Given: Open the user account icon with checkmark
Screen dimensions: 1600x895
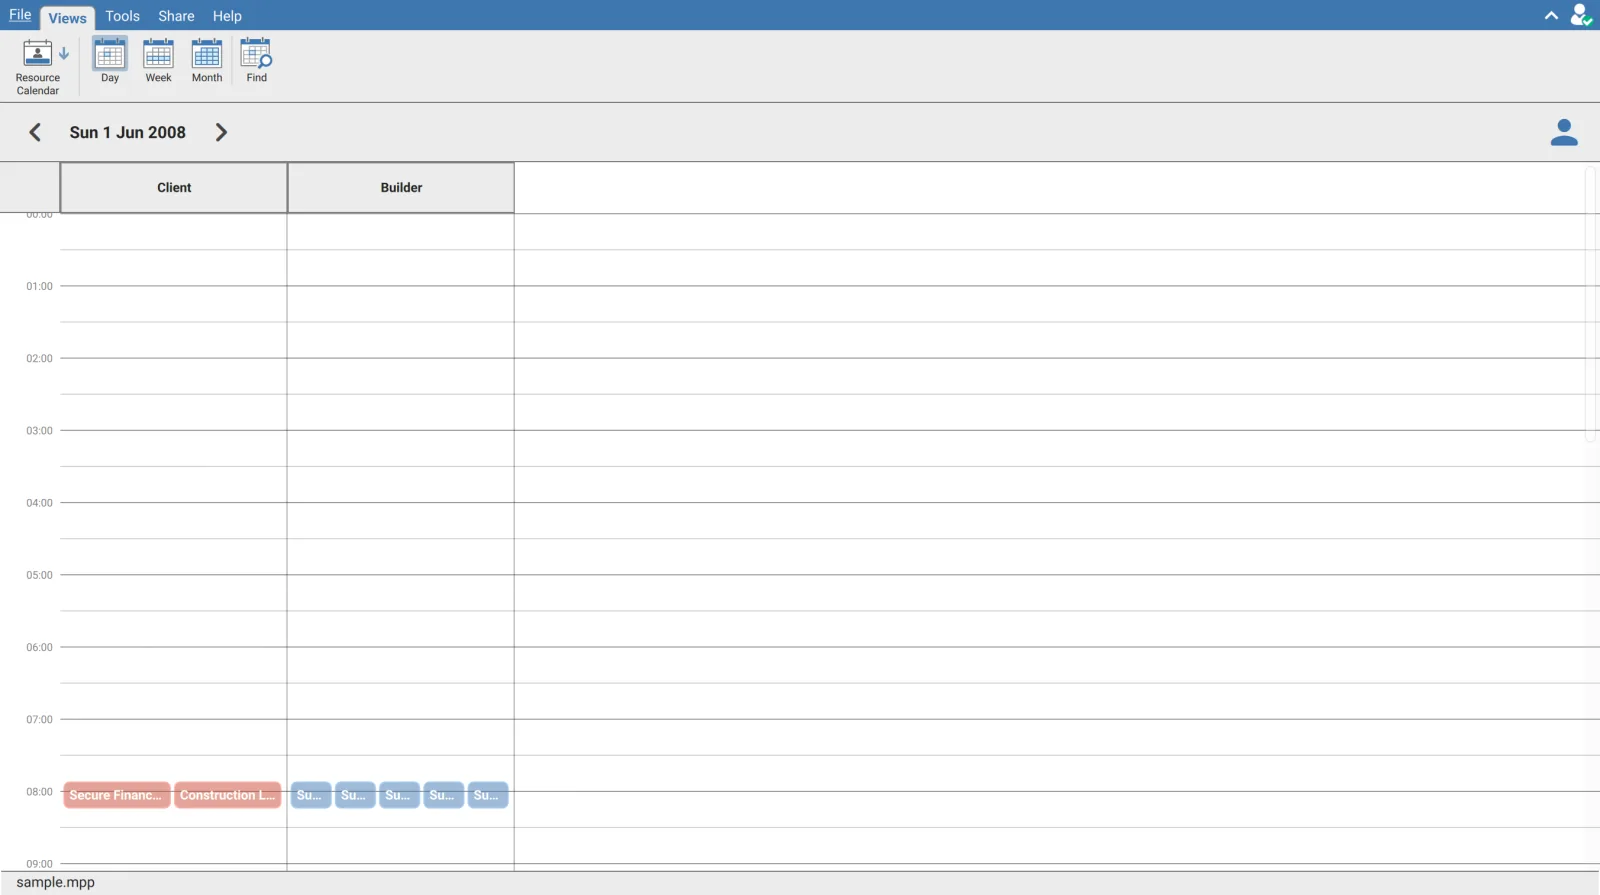Looking at the screenshot, I should click(1581, 15).
